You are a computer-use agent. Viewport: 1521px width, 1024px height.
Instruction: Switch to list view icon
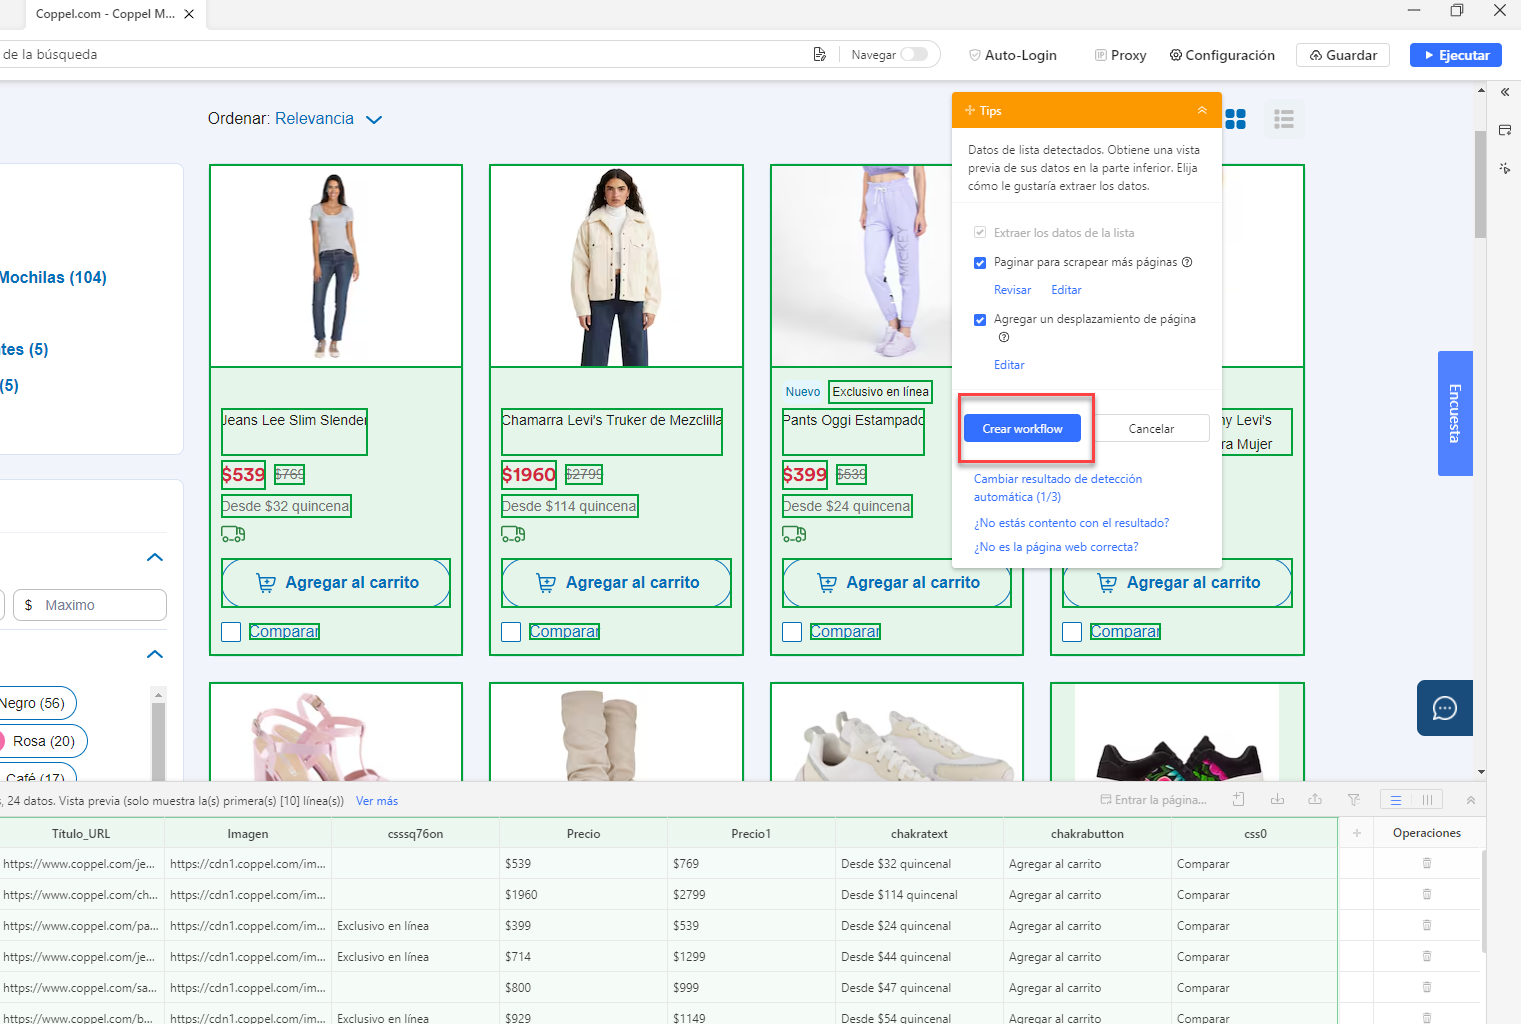(1284, 119)
